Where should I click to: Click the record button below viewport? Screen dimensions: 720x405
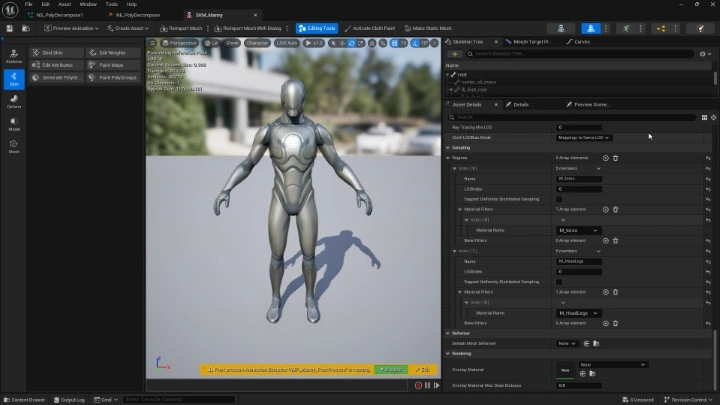pos(418,385)
